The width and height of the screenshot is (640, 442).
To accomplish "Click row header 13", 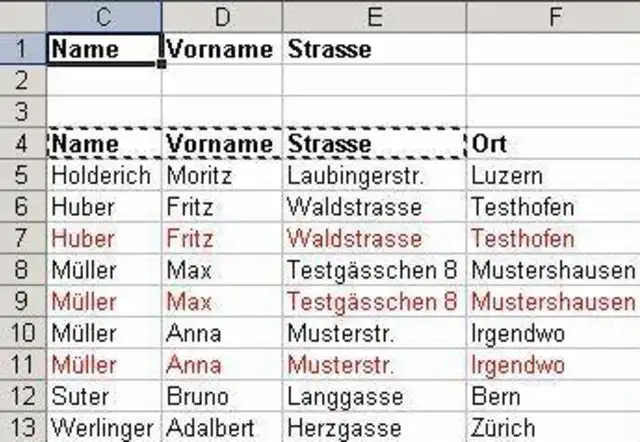I will [x=22, y=427].
